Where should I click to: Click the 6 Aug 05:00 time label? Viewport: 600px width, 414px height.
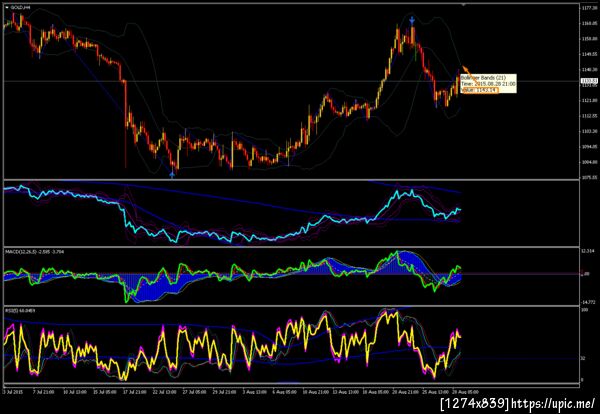tap(286, 392)
